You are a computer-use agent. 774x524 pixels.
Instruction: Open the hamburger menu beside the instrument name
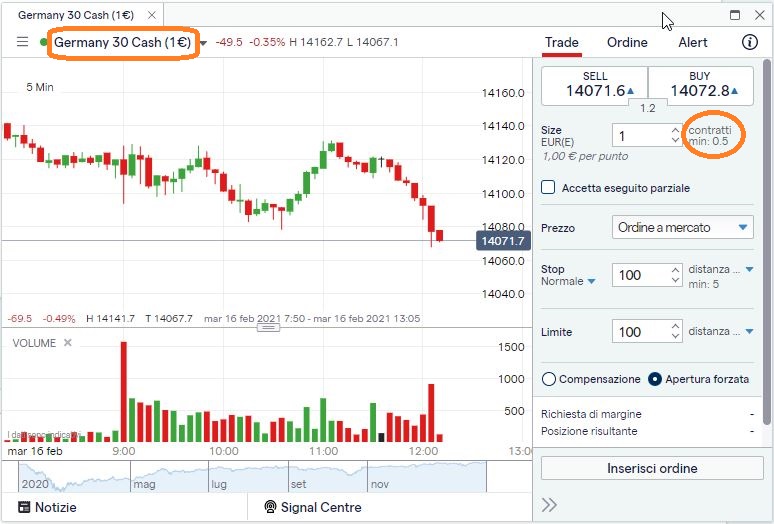22,42
